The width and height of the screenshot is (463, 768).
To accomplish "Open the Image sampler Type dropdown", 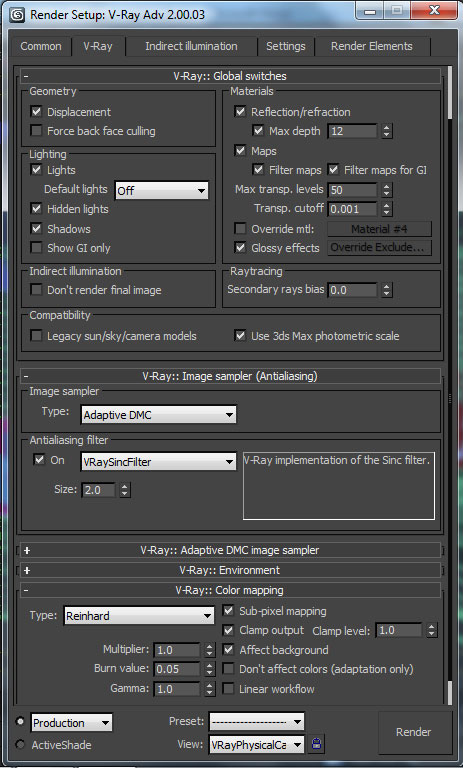I will click(158, 415).
